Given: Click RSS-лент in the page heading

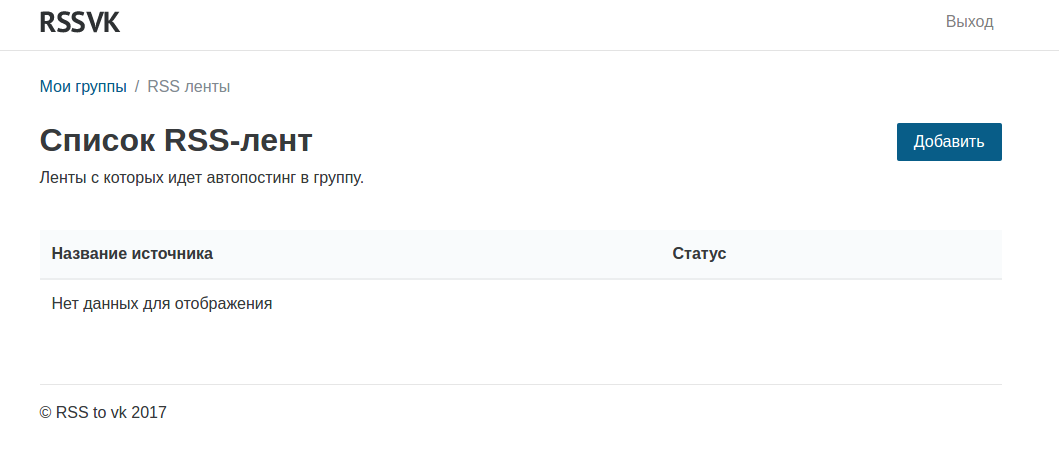Looking at the screenshot, I should pyautogui.click(x=238, y=141).
